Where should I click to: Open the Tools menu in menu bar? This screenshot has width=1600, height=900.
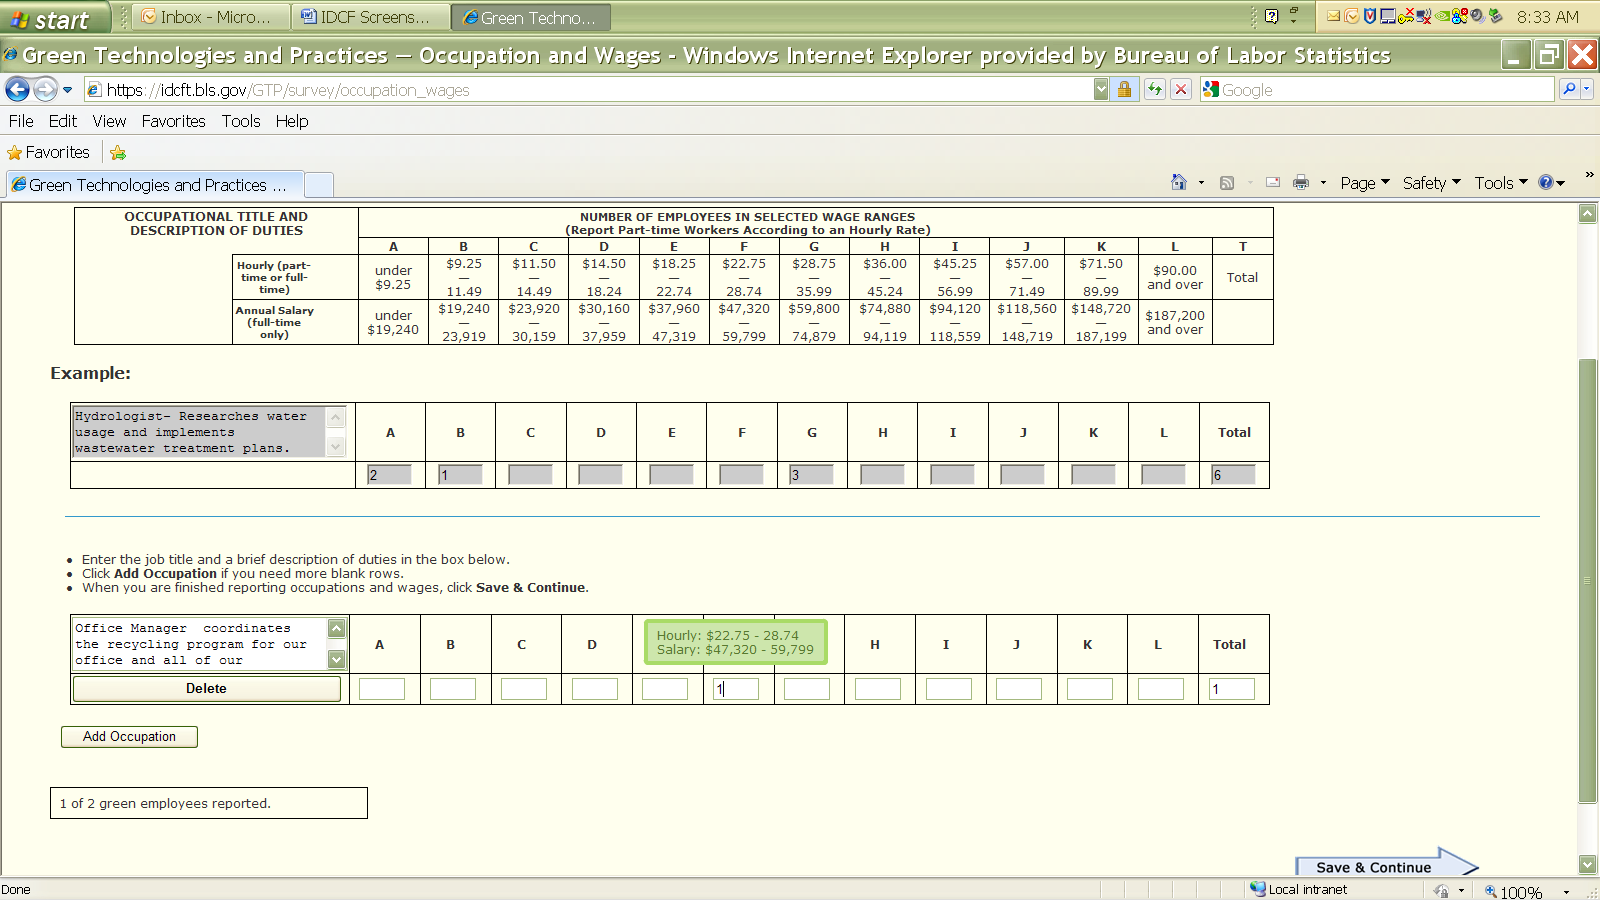[240, 121]
